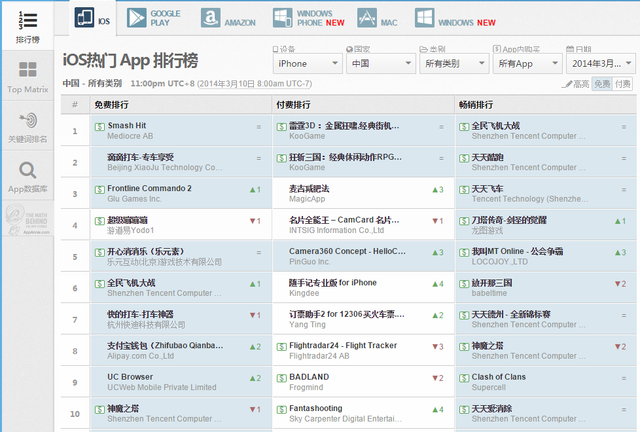Open the Top Matrix grid icon
The width and height of the screenshot is (640, 432).
(28, 69)
